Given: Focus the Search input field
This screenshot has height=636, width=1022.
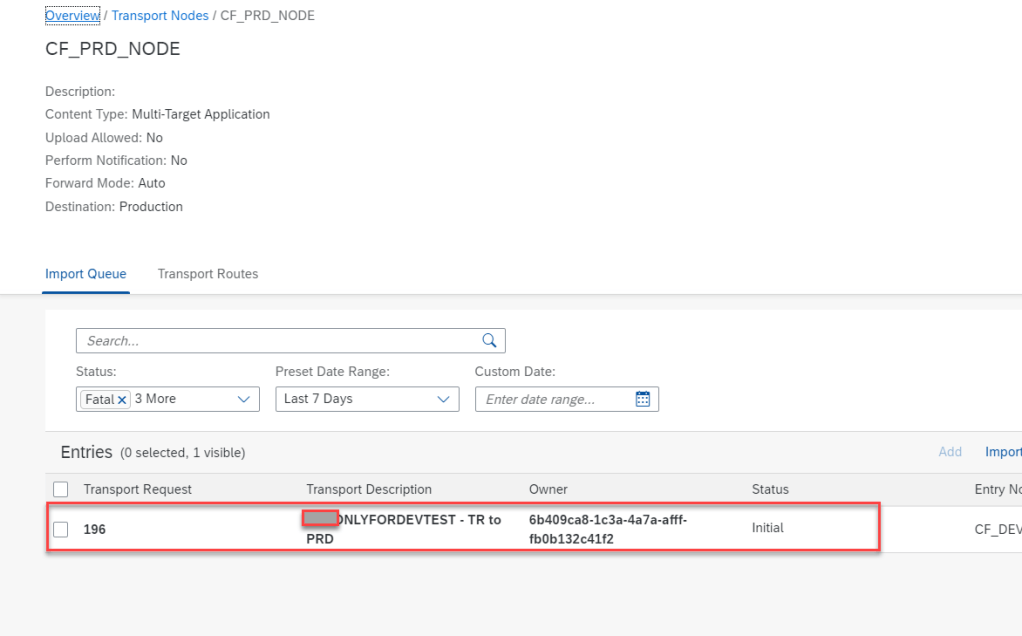Looking at the screenshot, I should (280, 341).
